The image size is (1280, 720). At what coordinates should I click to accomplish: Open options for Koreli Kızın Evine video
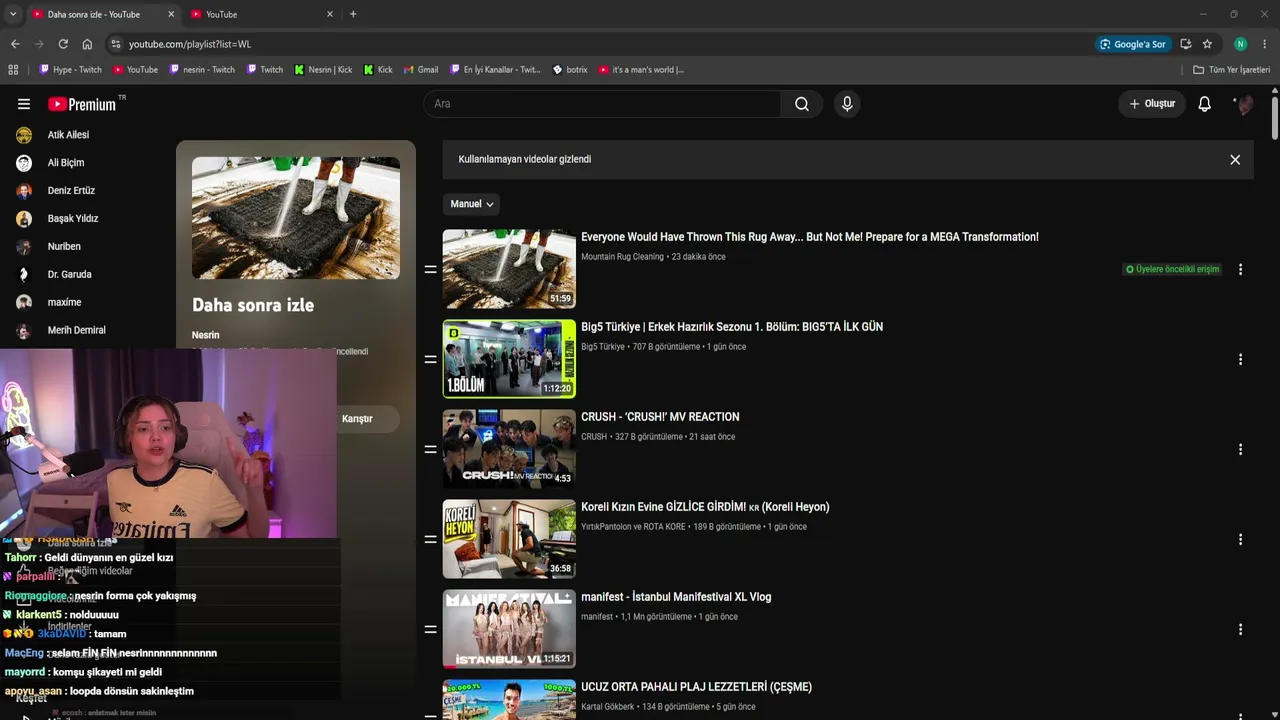[1240, 539]
